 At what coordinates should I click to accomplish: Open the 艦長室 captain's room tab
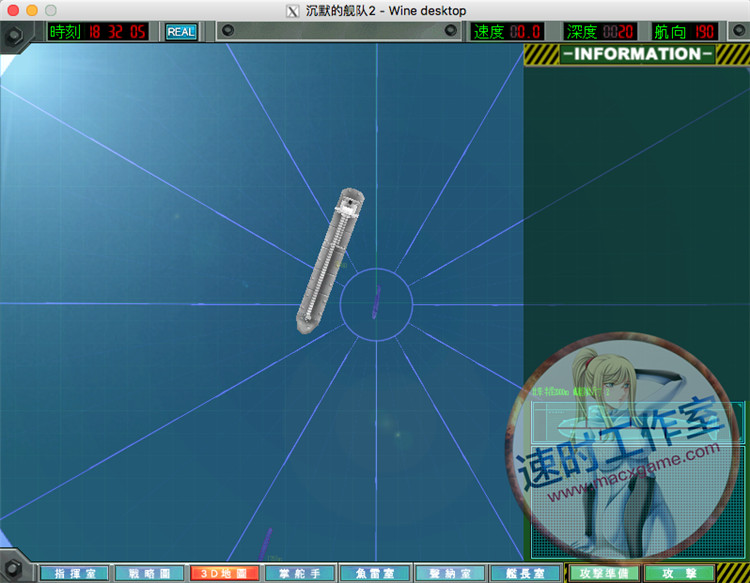(525, 573)
